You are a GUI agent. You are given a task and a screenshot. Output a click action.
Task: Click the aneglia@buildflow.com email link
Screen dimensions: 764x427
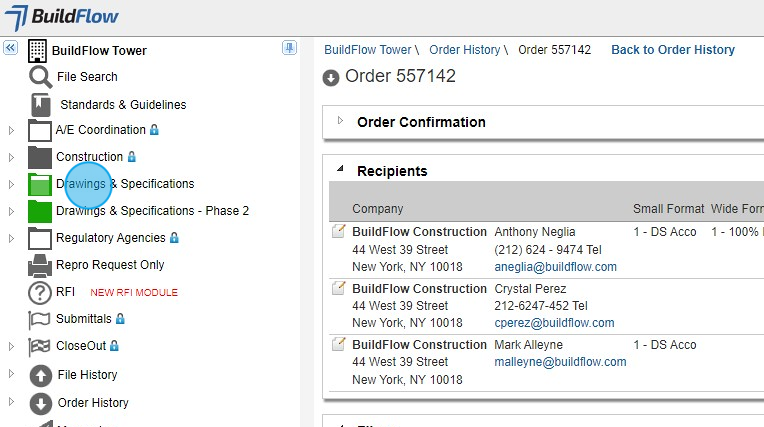pyautogui.click(x=555, y=267)
